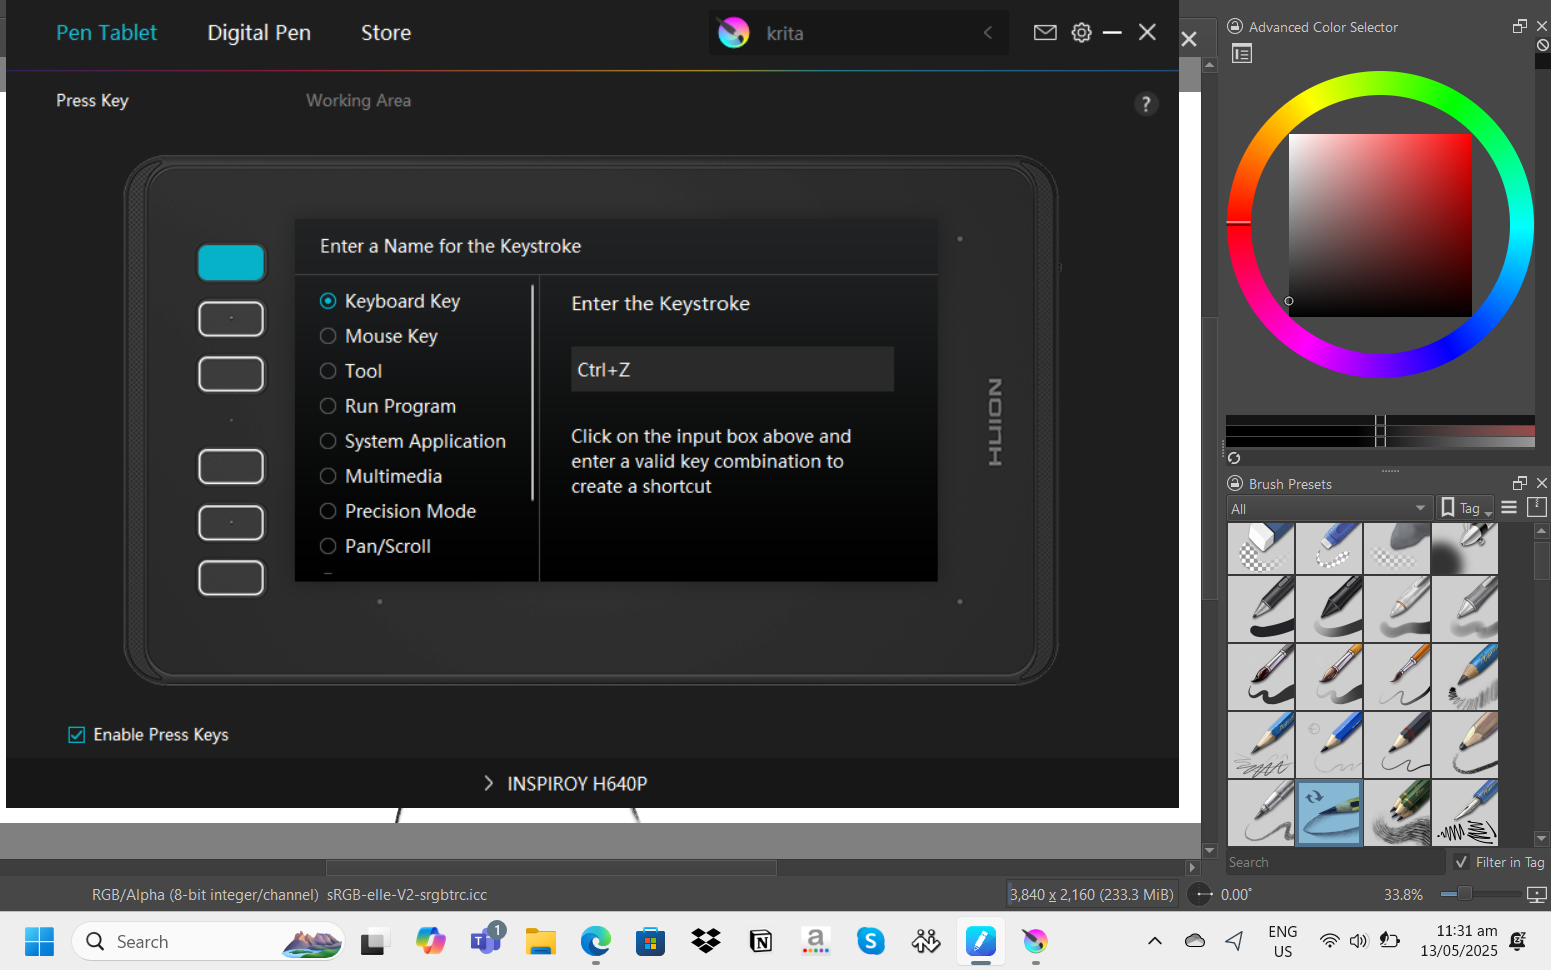
Task: Open the help question mark icon
Action: coord(1146,104)
